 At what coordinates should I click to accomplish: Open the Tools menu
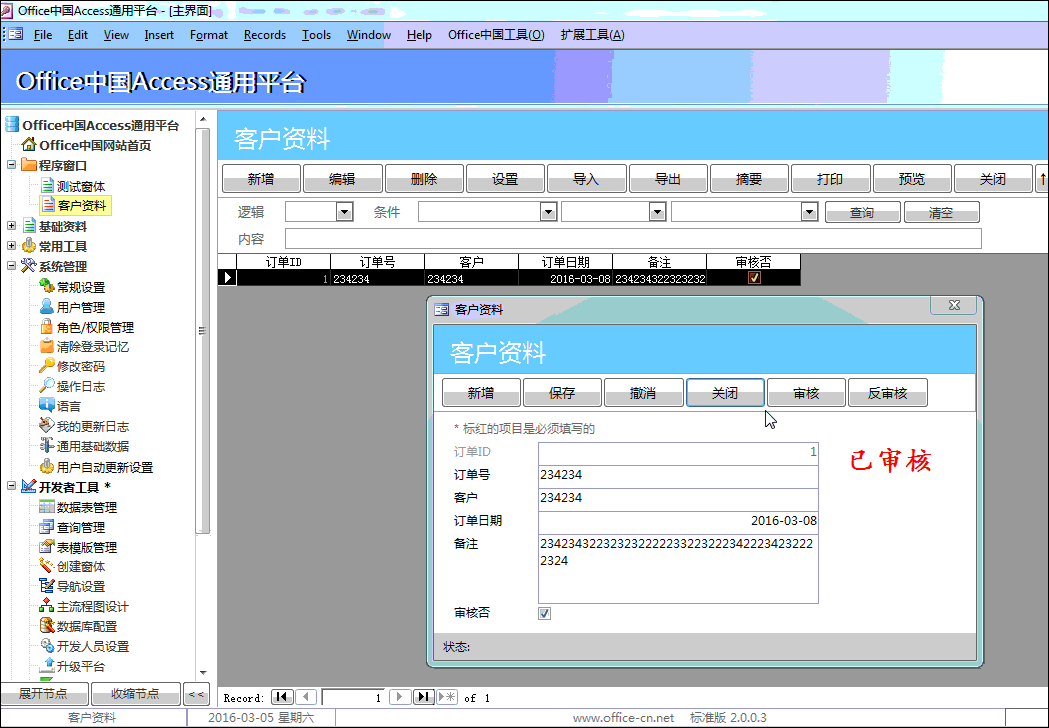[x=316, y=35]
